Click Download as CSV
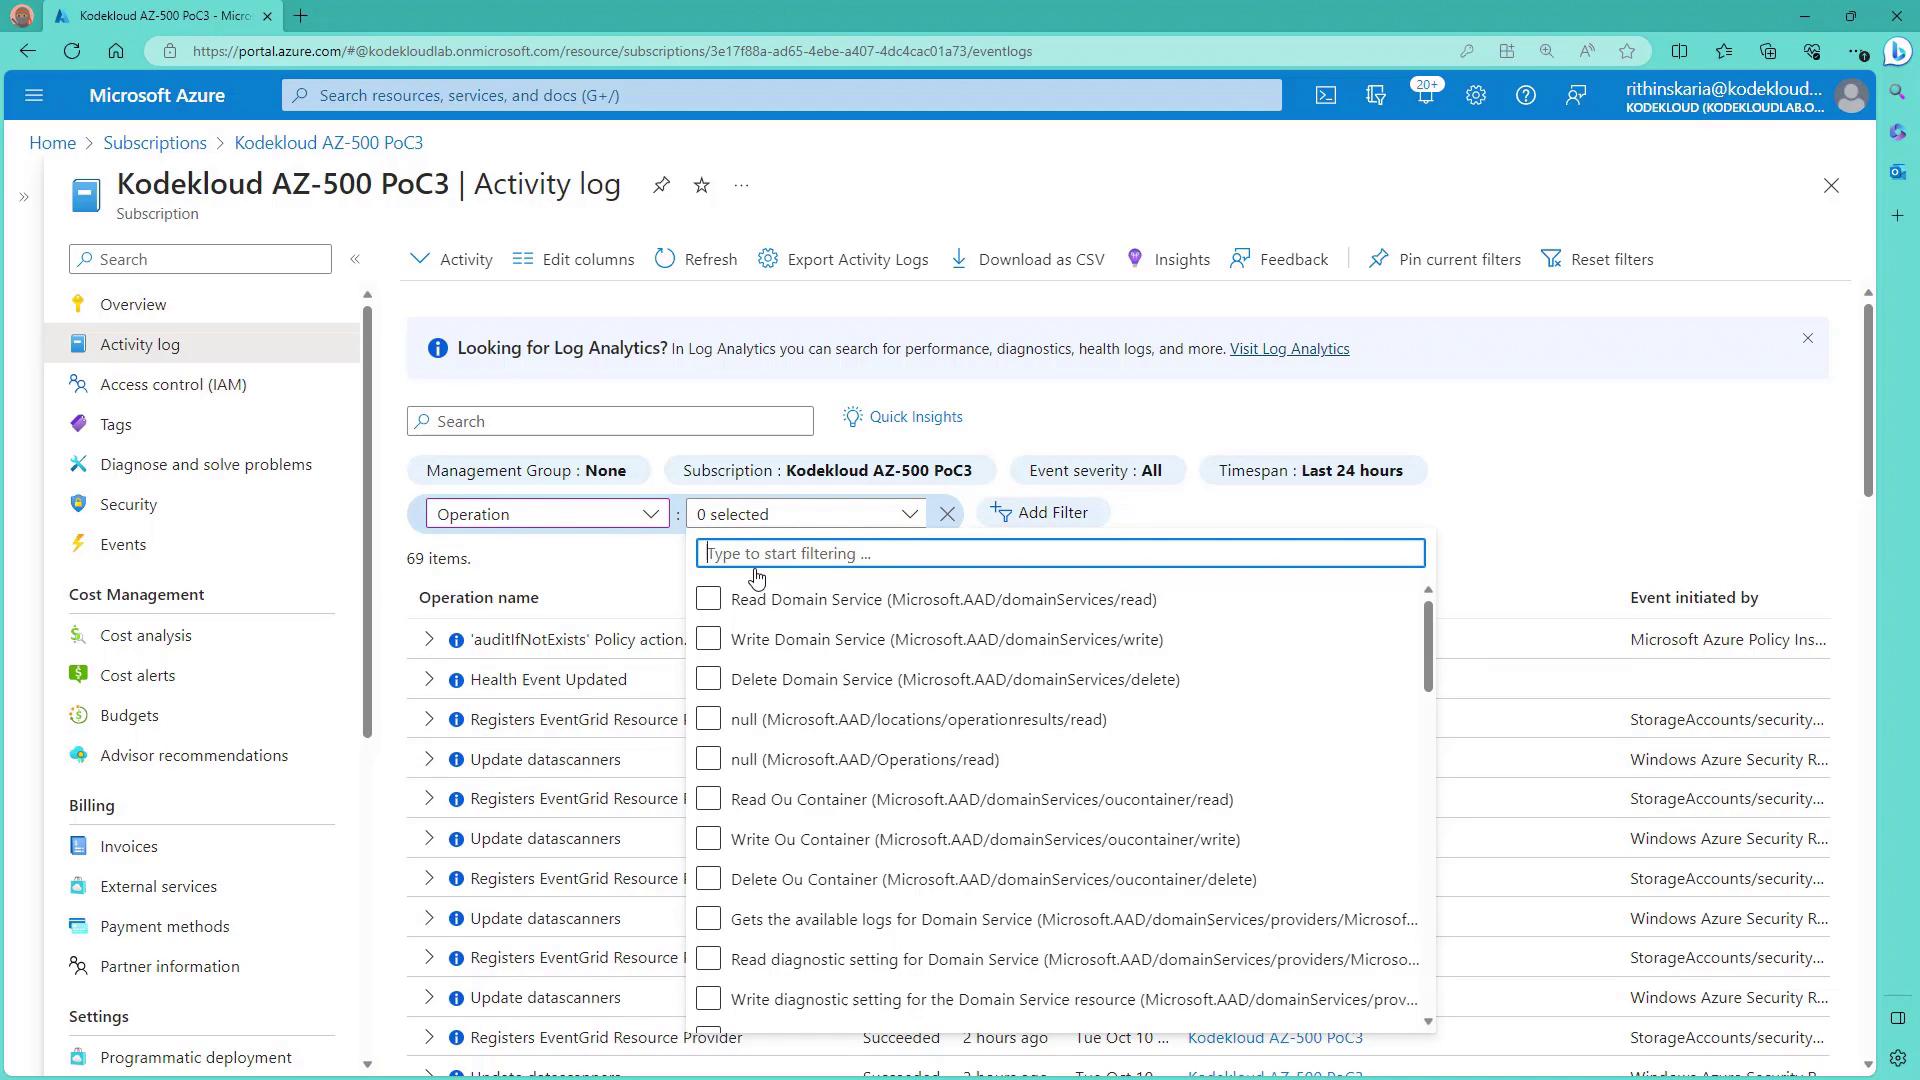 (1027, 259)
